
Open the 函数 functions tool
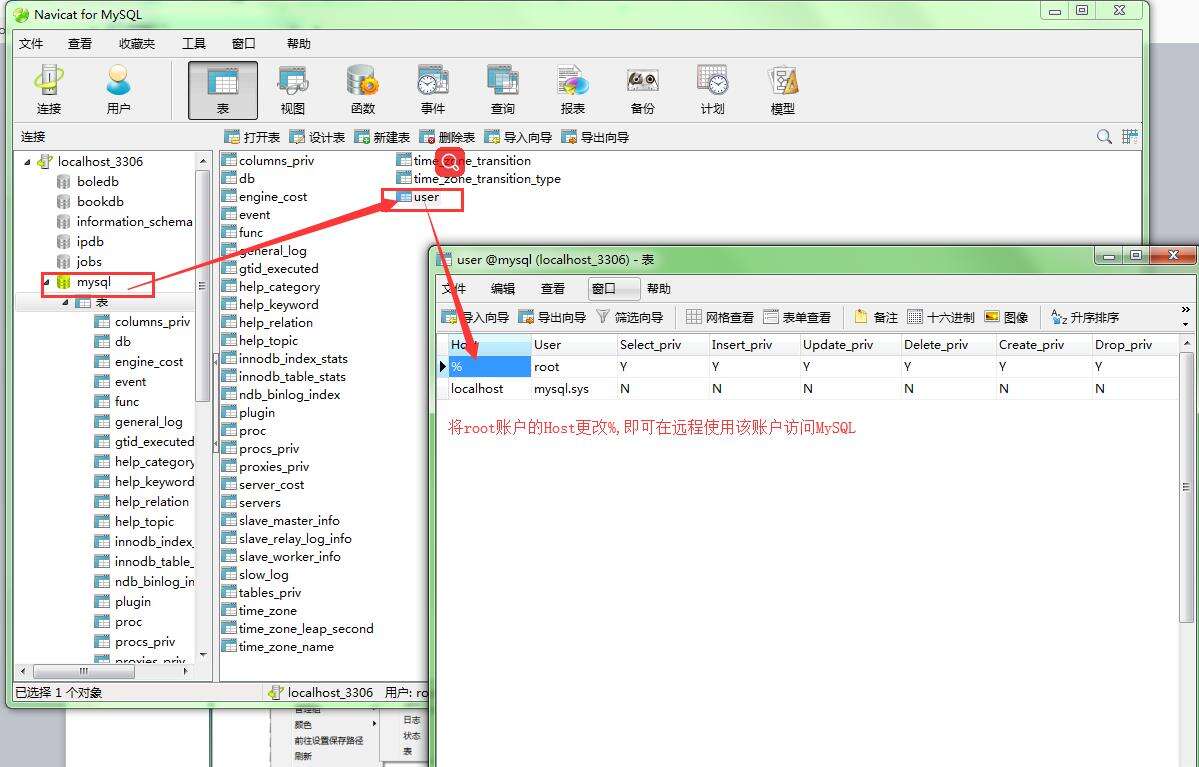point(362,89)
